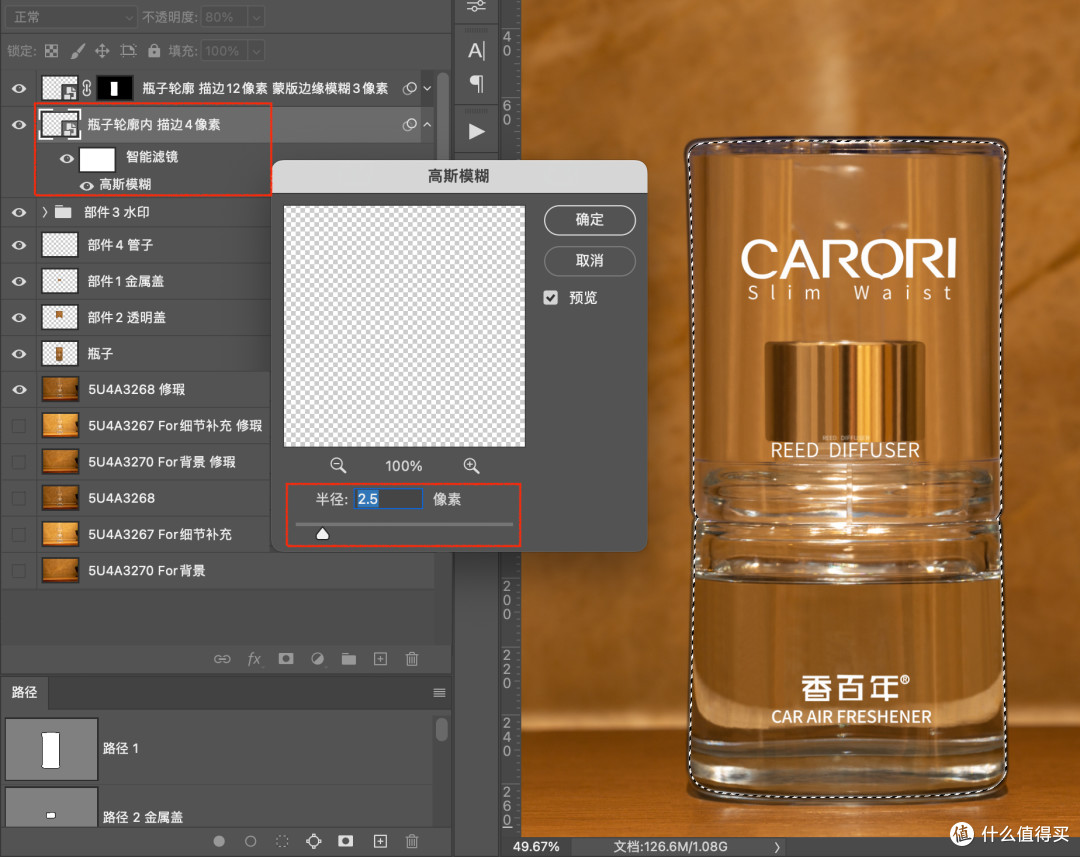Click the prevent artboard auto-nesting lock icon
Screen dimensions: 1080x857
click(128, 51)
